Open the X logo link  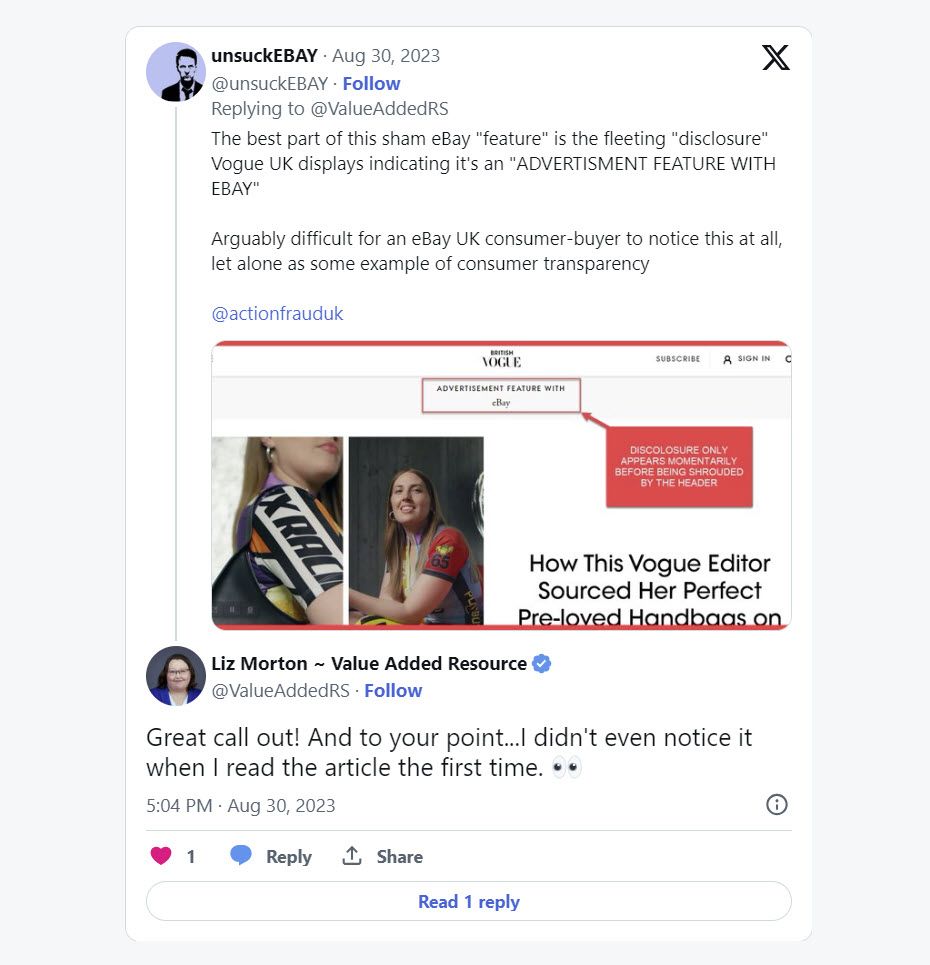776,57
